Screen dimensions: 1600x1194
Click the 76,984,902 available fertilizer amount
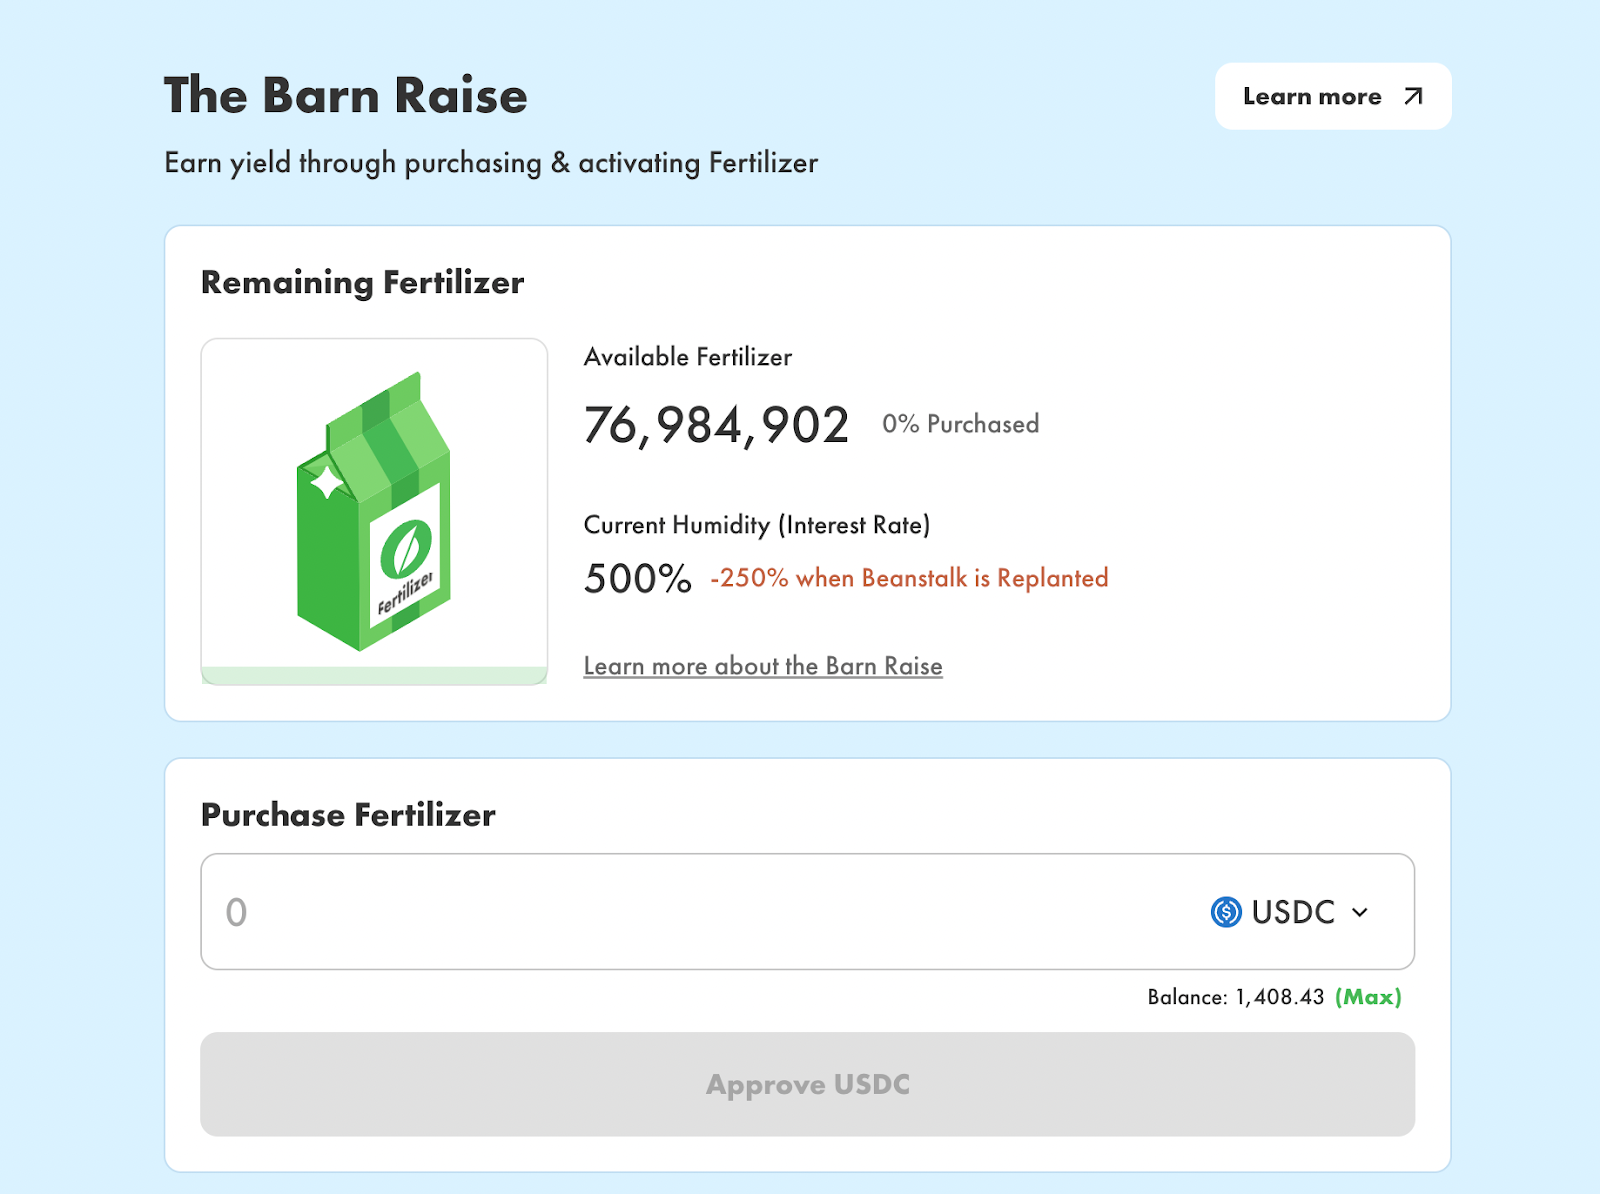(x=716, y=425)
